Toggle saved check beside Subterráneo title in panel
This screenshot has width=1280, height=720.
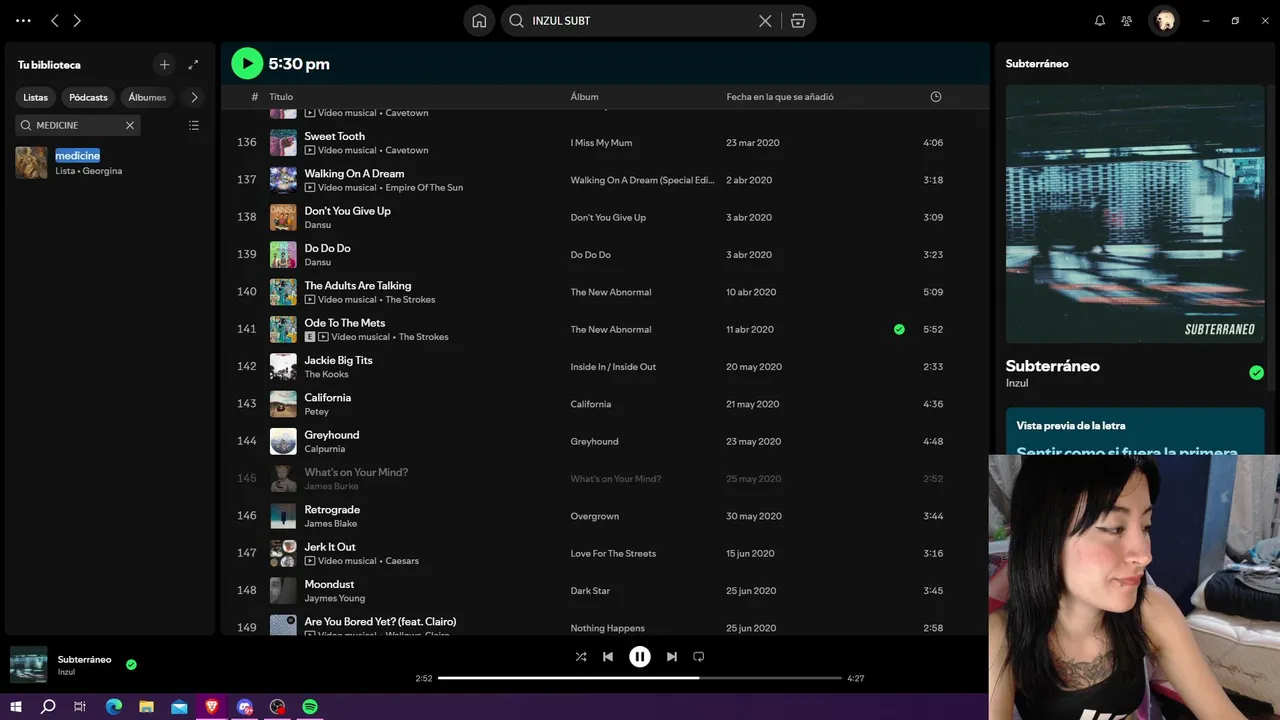[x=1256, y=373]
